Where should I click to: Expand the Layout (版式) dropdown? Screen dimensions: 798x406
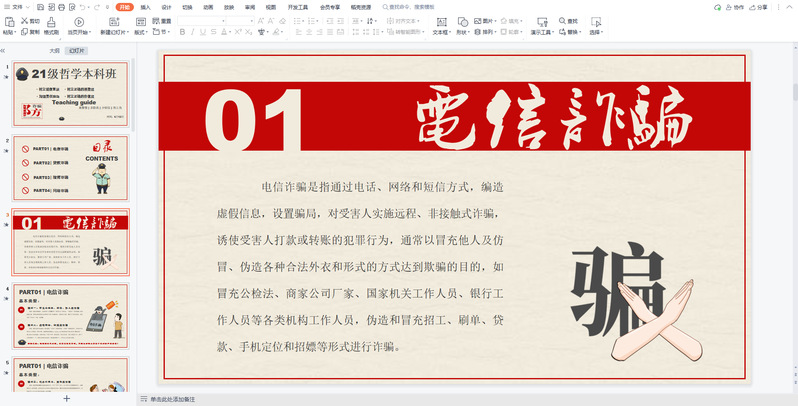[x=140, y=32]
